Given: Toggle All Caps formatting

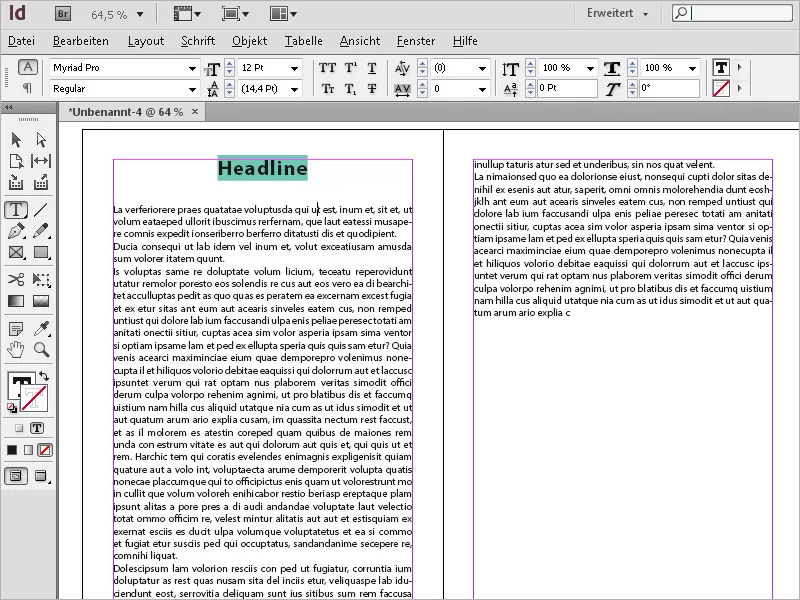Looking at the screenshot, I should point(329,67).
